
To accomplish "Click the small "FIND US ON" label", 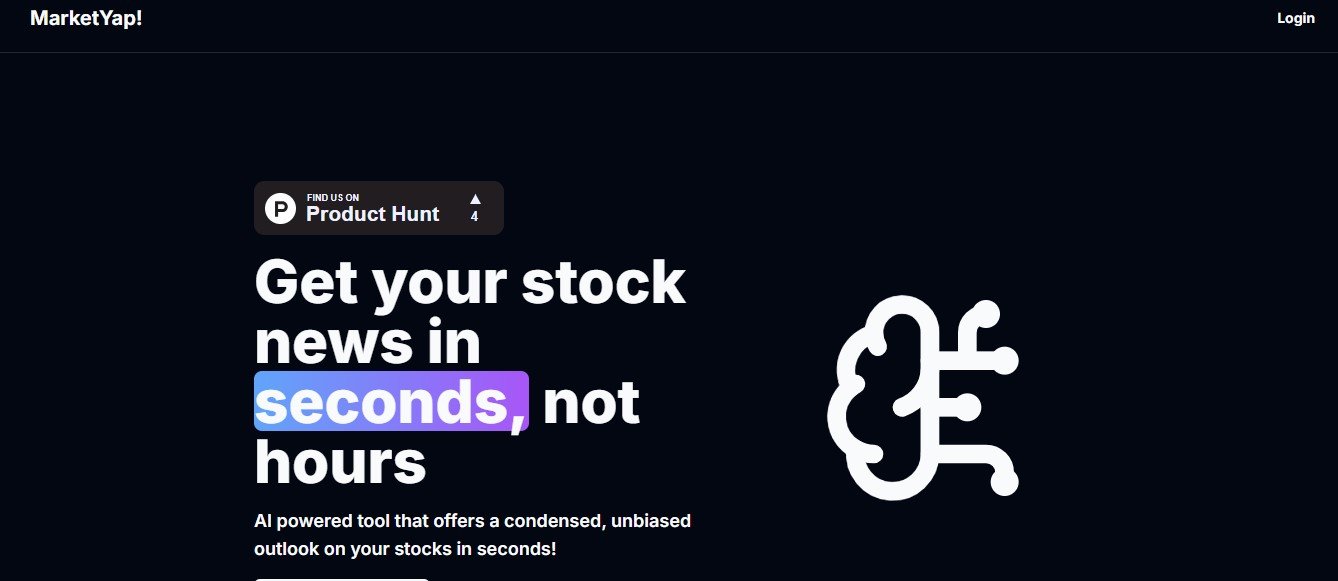I will point(332,198).
